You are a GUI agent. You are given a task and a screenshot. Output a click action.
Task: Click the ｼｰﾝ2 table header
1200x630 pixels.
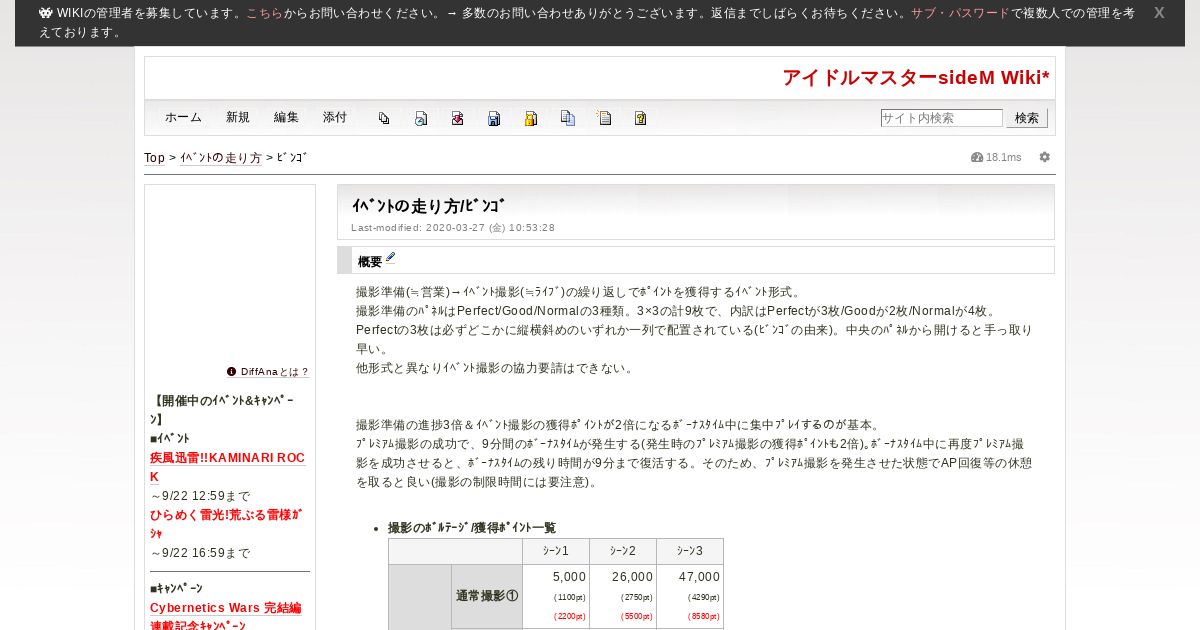[x=623, y=551]
